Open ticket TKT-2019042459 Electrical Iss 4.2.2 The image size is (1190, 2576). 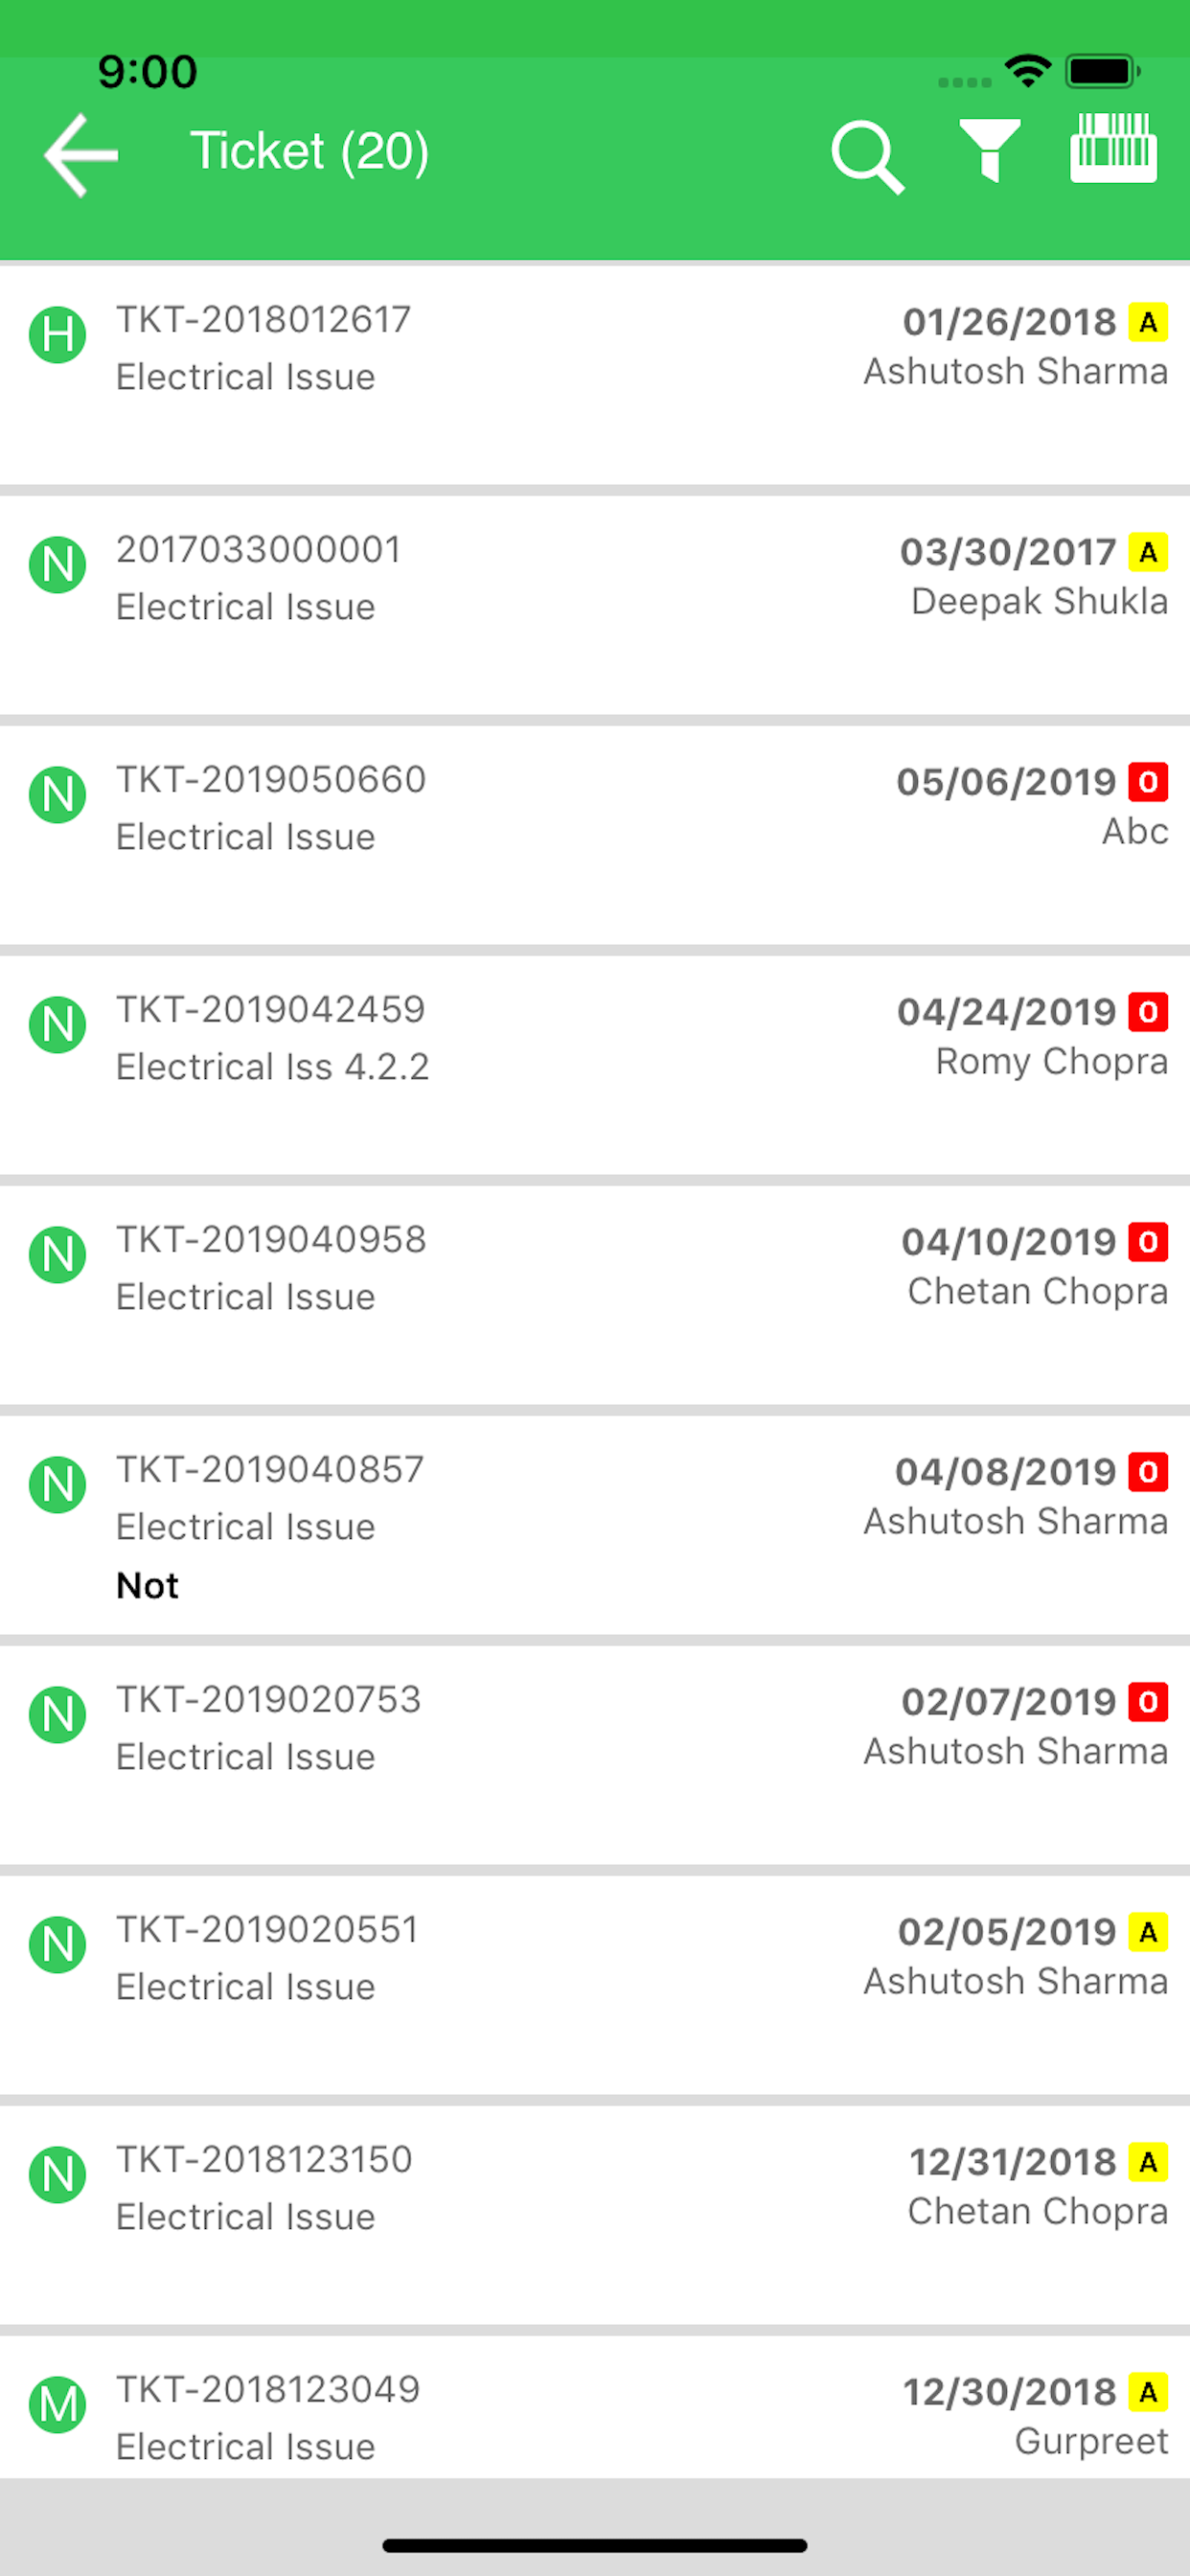pyautogui.click(x=595, y=1065)
